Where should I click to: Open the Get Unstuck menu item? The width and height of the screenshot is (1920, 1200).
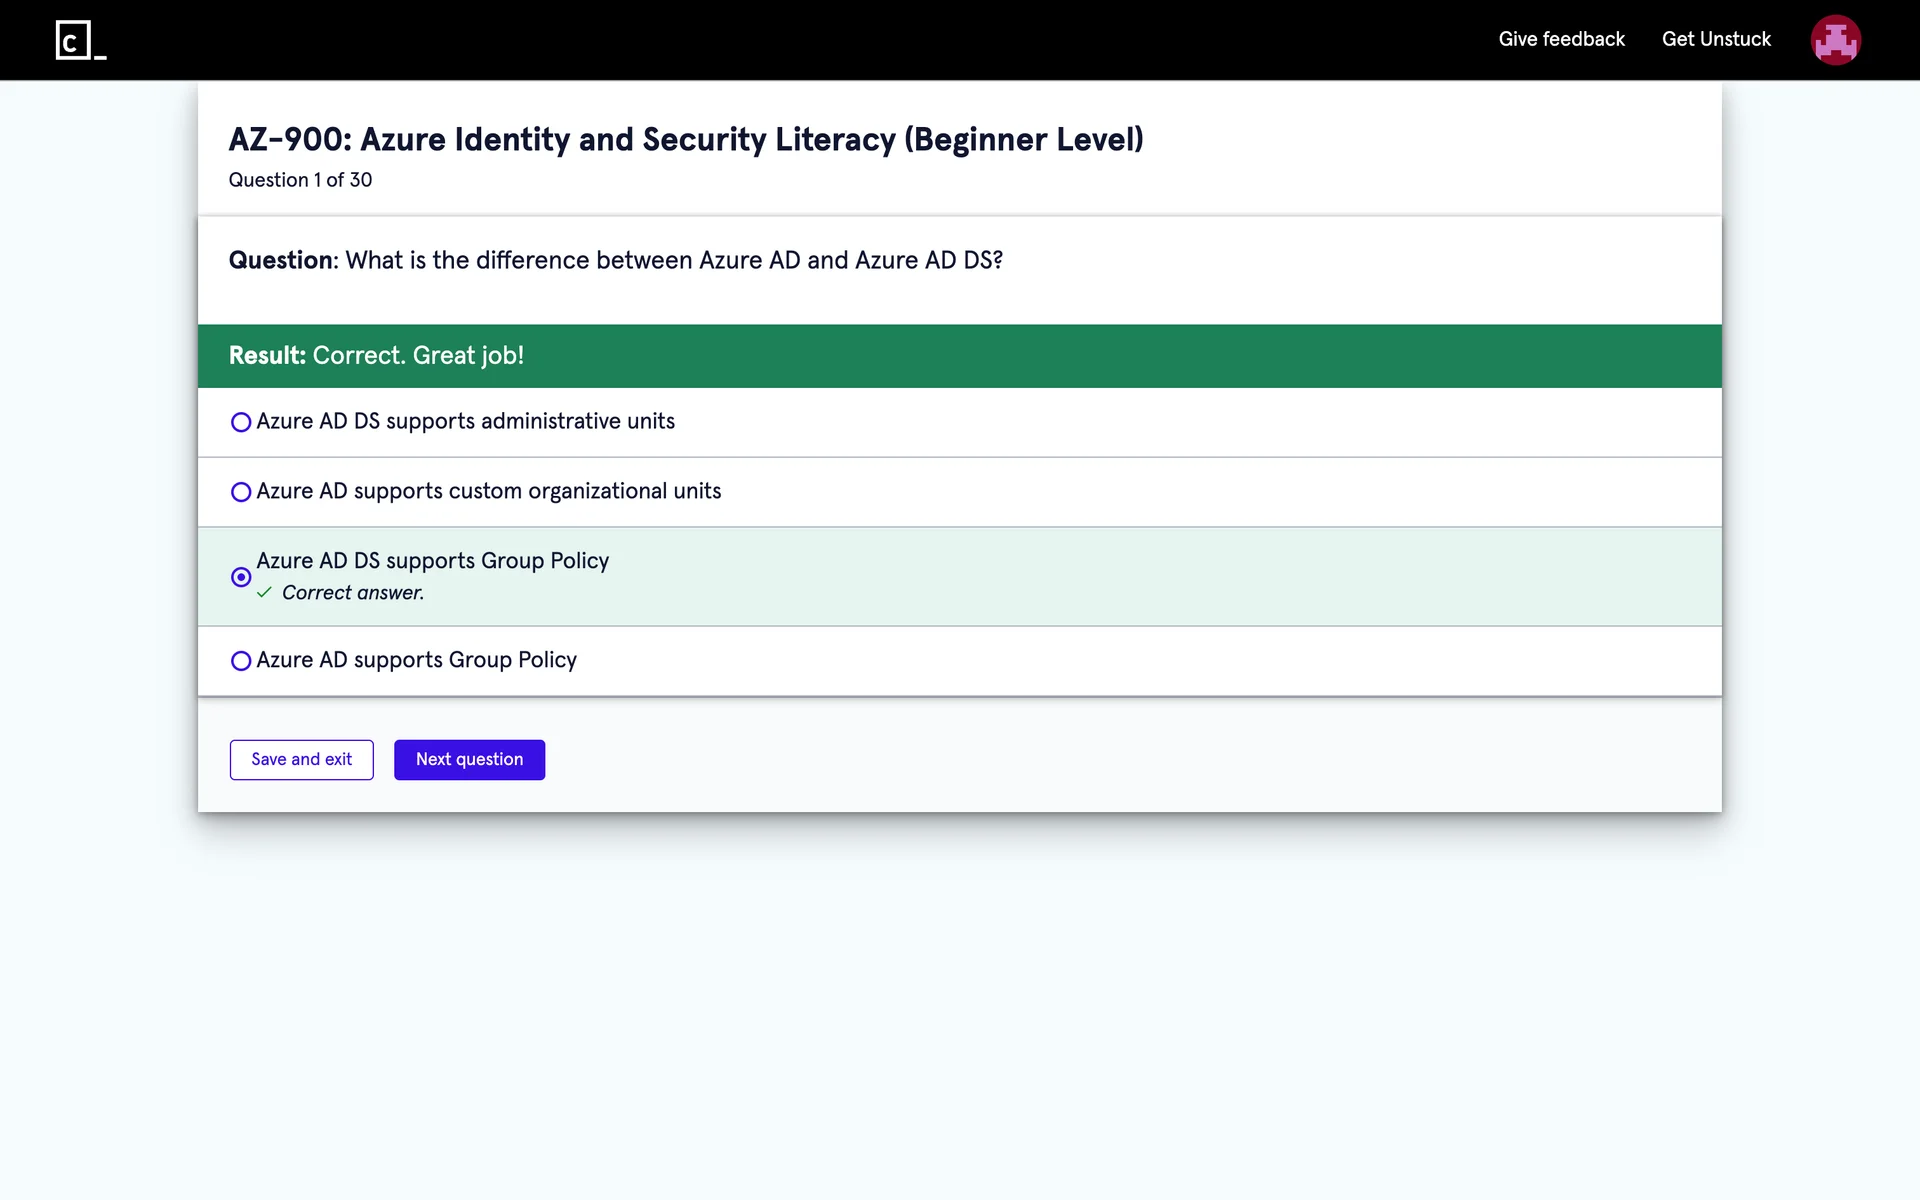pyautogui.click(x=1716, y=39)
